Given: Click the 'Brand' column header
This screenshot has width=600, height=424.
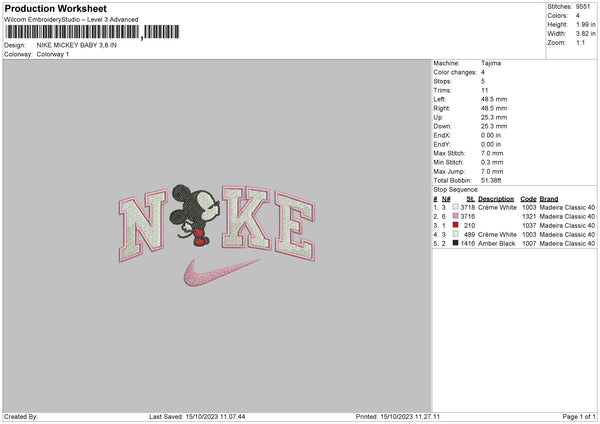Looking at the screenshot, I should [549, 199].
